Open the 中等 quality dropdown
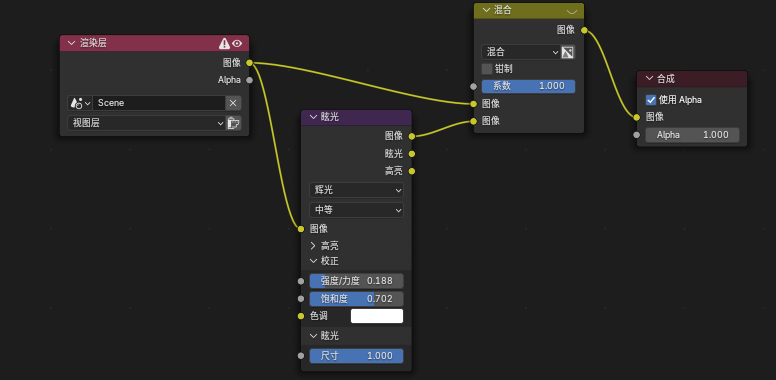The width and height of the screenshot is (776, 380). [x=356, y=210]
